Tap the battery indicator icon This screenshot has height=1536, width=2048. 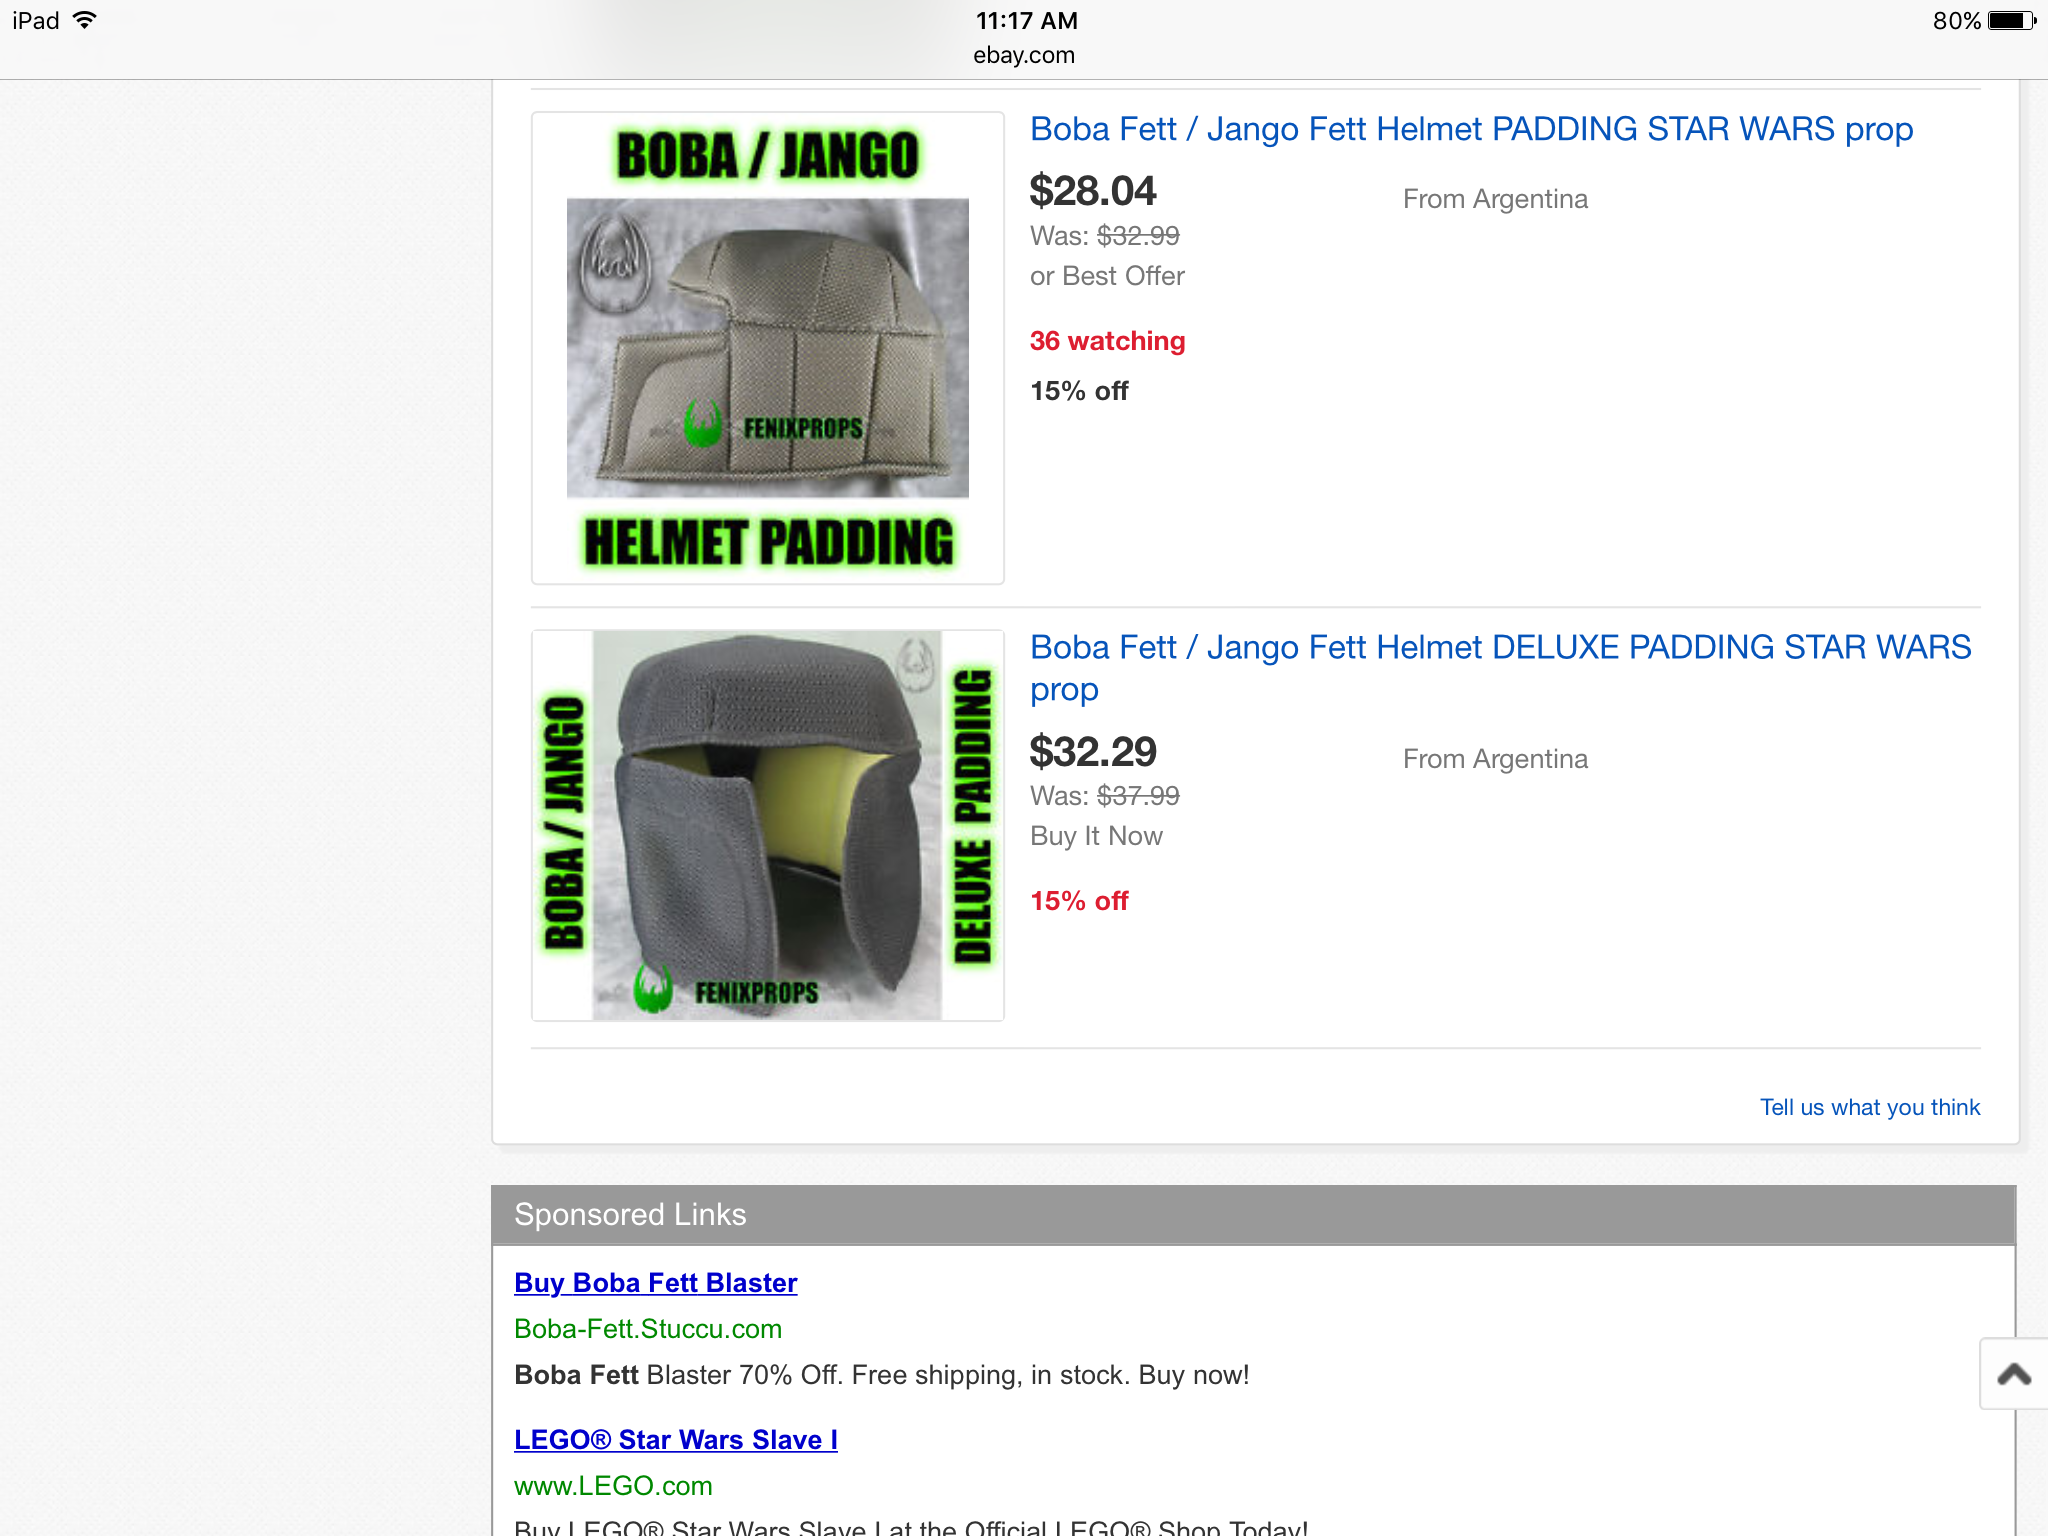pyautogui.click(x=2012, y=21)
